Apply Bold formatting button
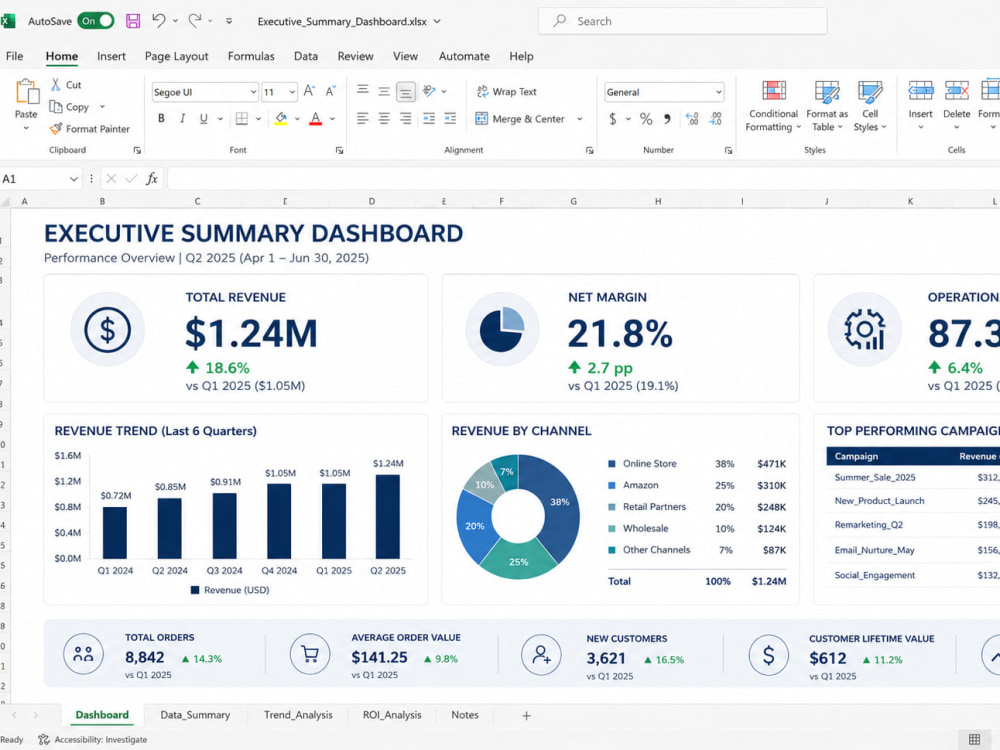The height and width of the screenshot is (750, 1000). (x=161, y=118)
